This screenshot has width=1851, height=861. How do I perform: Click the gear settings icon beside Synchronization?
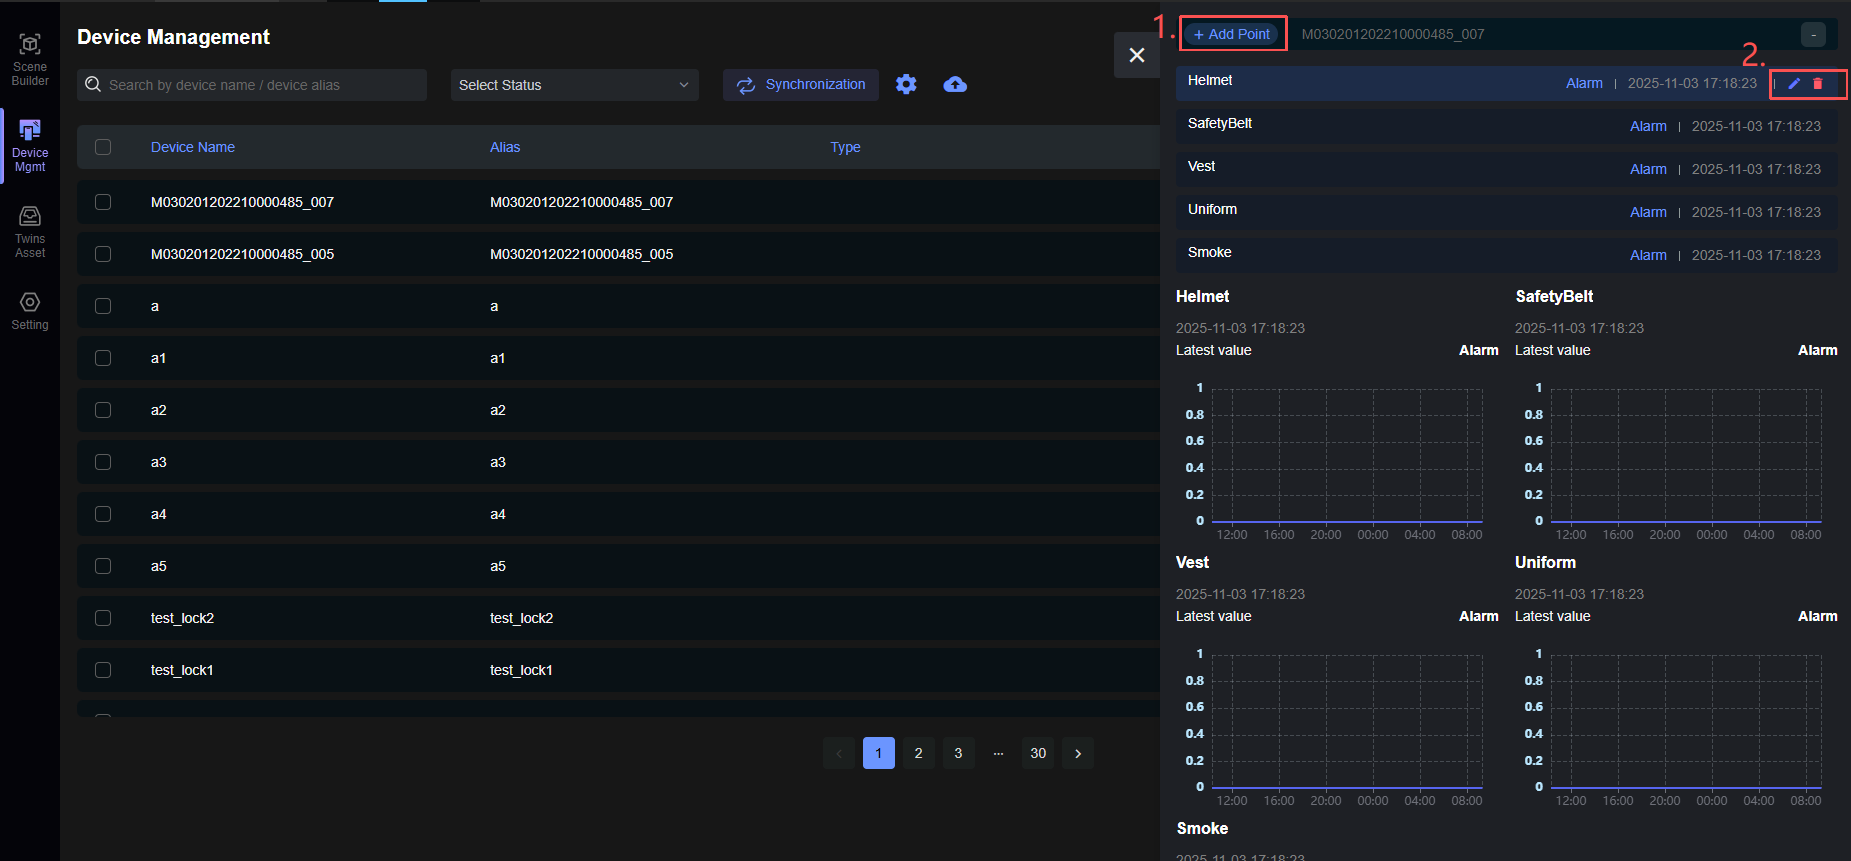click(906, 85)
